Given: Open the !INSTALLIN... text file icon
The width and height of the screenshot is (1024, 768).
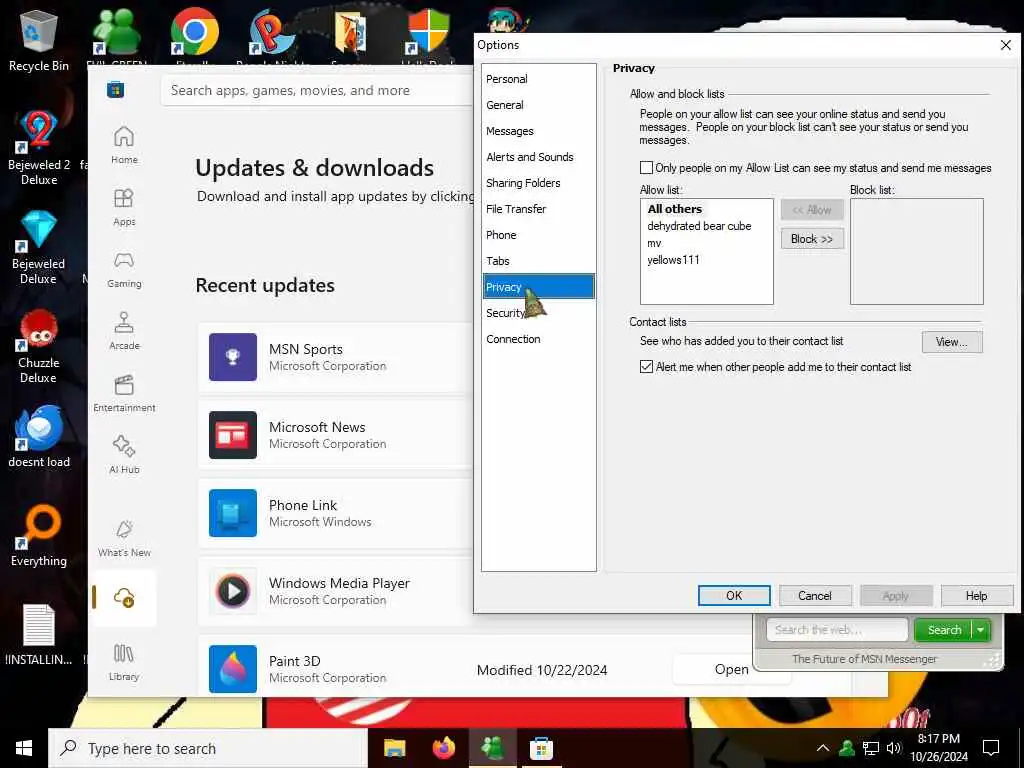Looking at the screenshot, I should [x=39, y=635].
